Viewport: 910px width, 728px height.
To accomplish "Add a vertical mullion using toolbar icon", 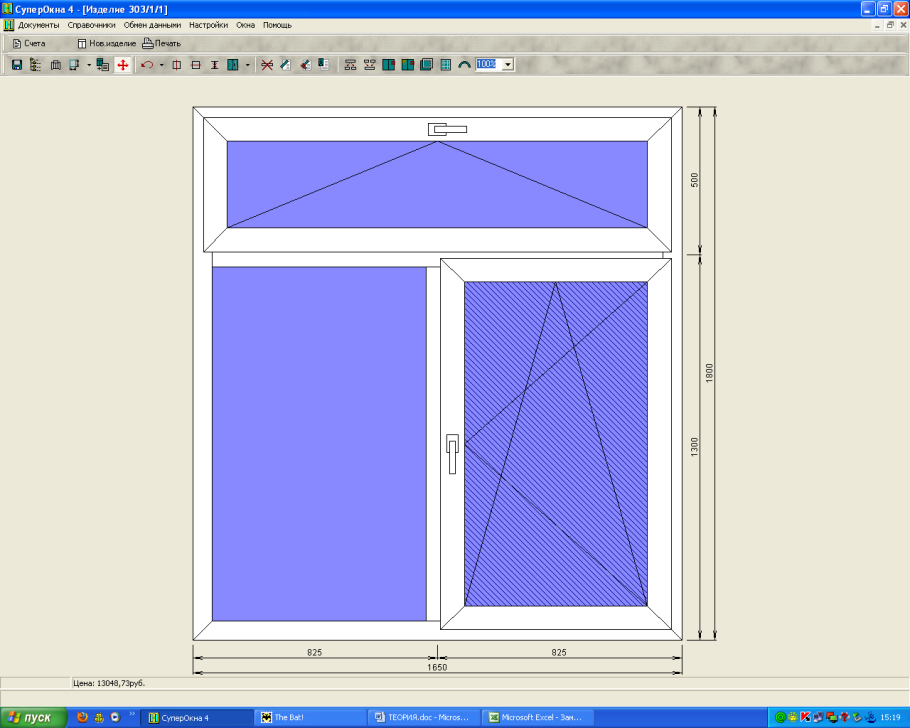I will (176, 64).
